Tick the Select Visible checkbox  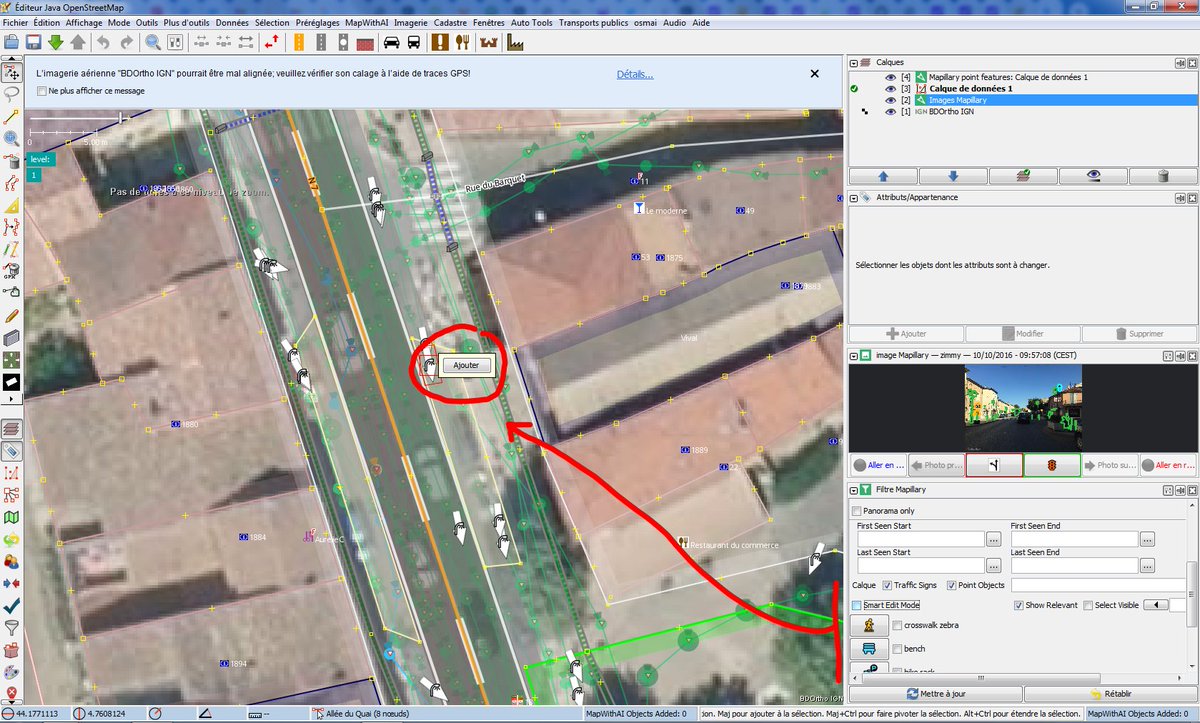1088,605
